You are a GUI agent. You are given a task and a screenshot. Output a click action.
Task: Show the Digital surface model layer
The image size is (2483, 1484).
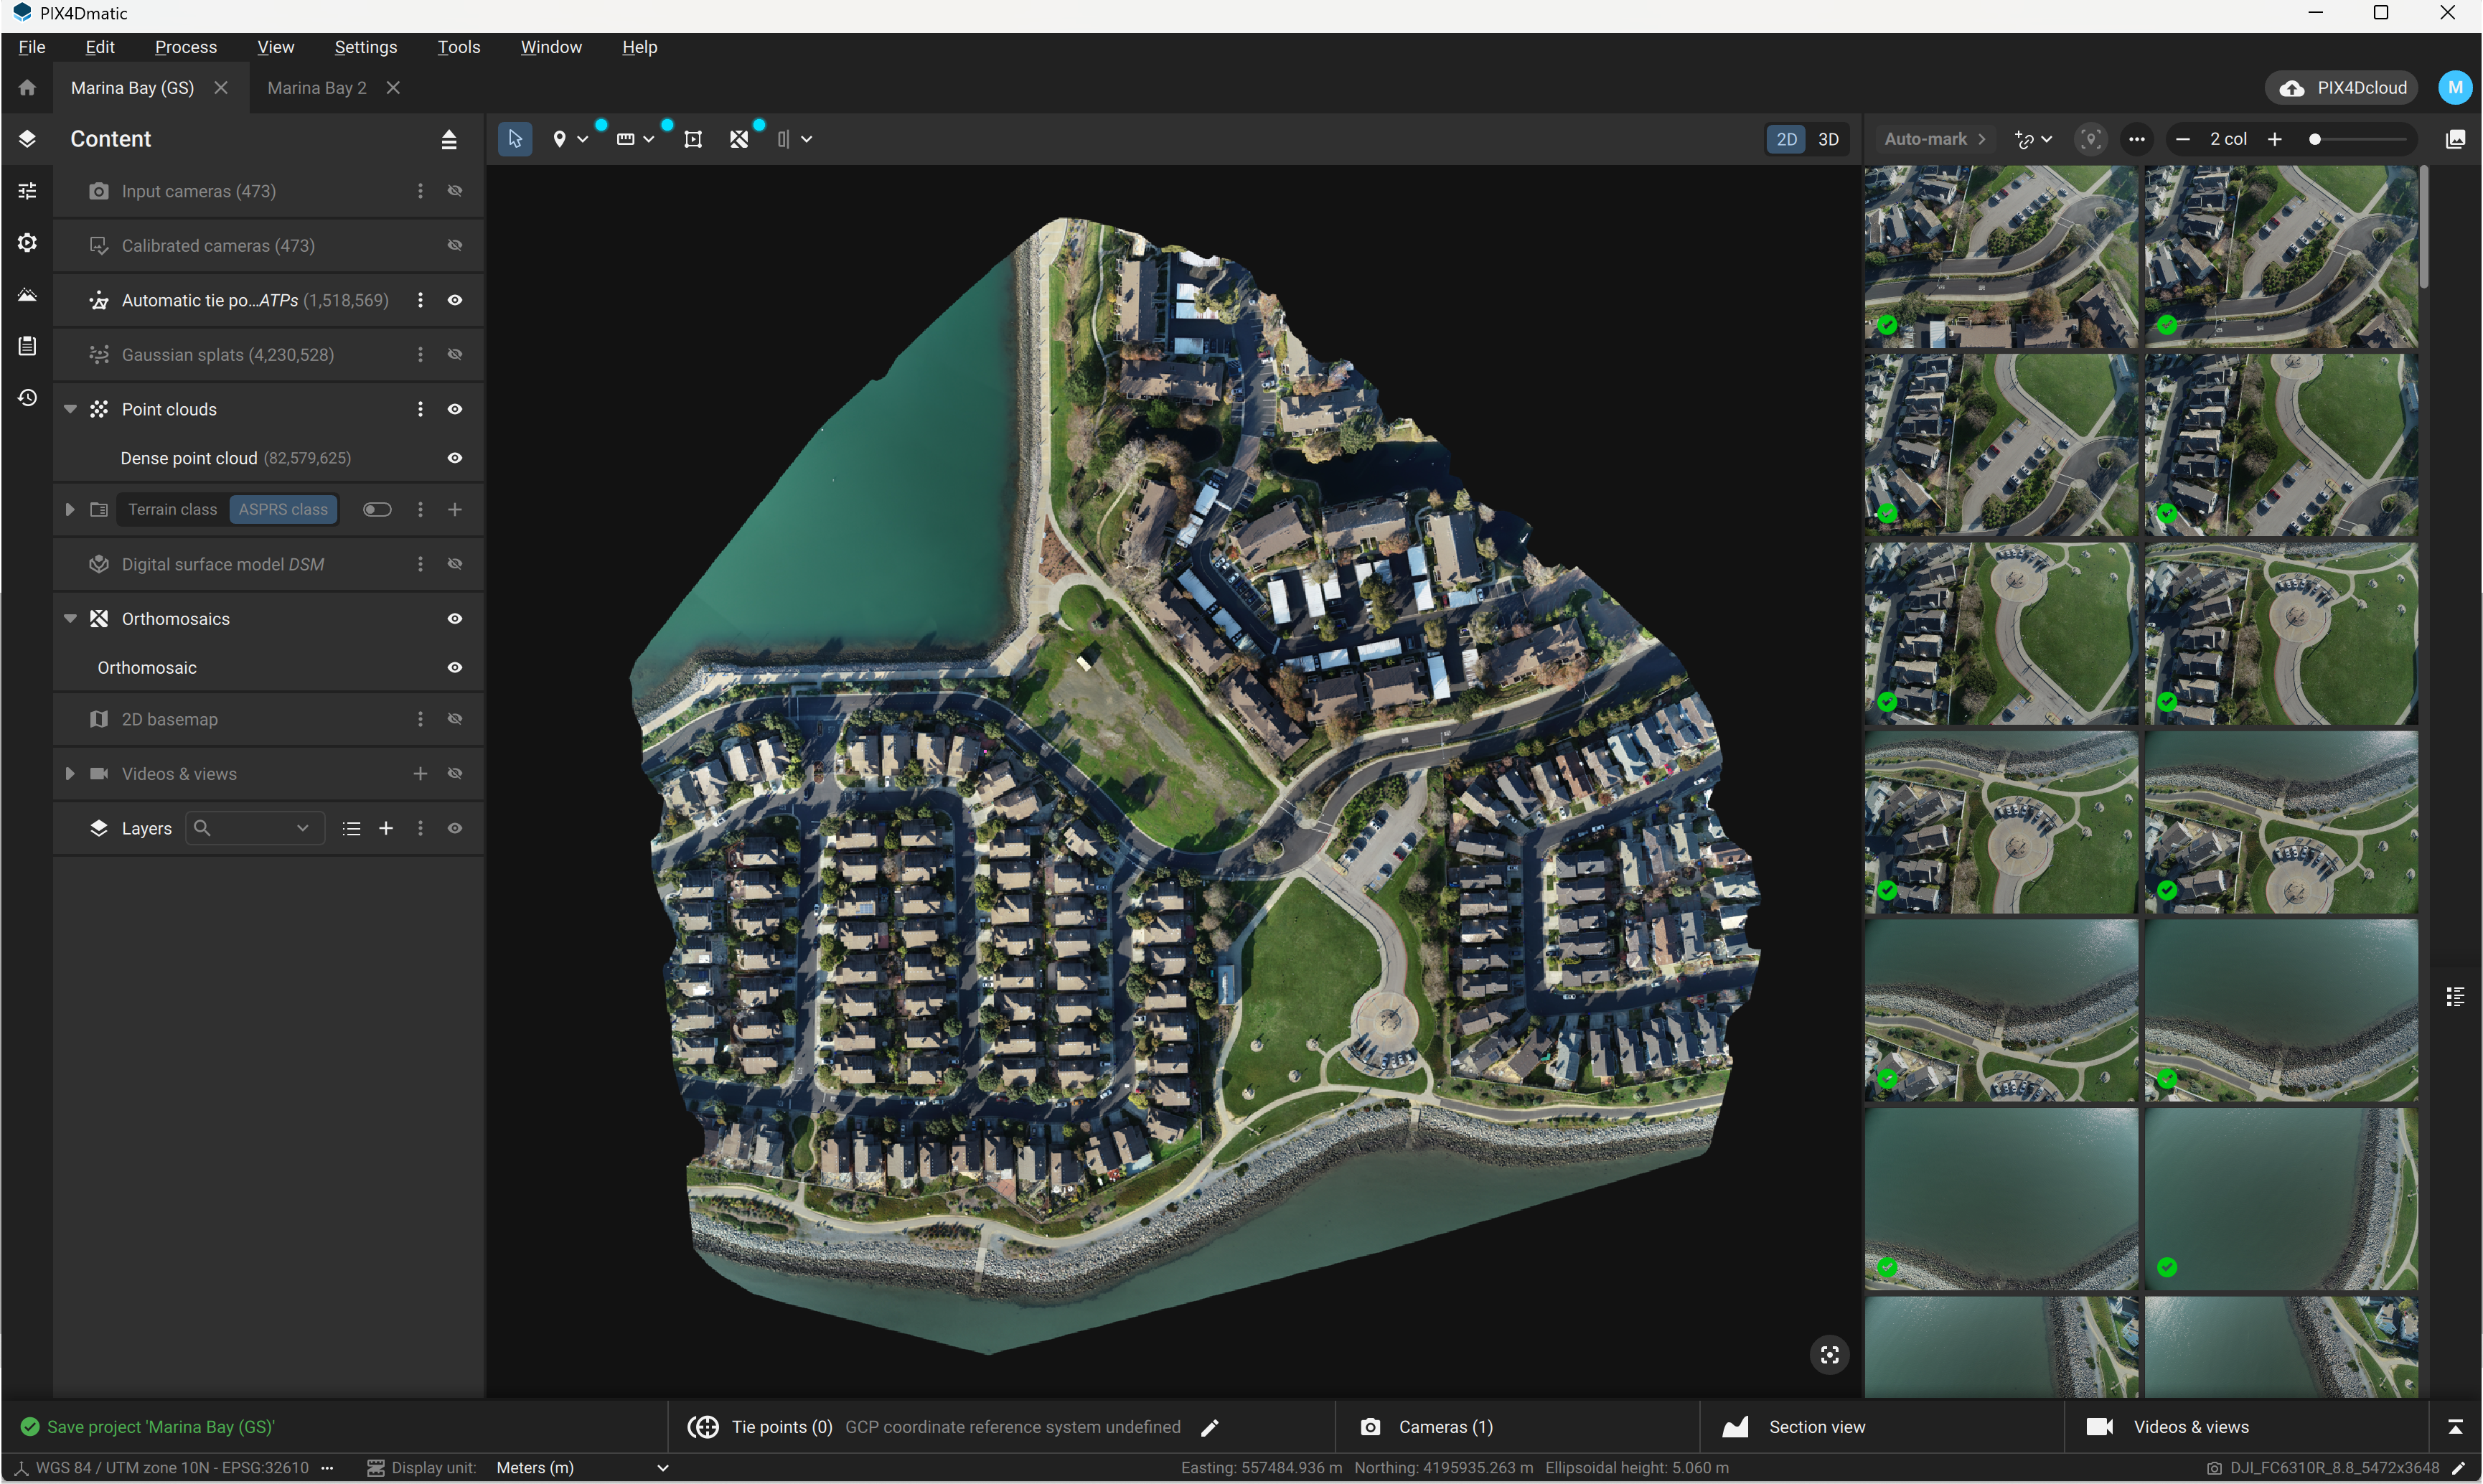[455, 564]
